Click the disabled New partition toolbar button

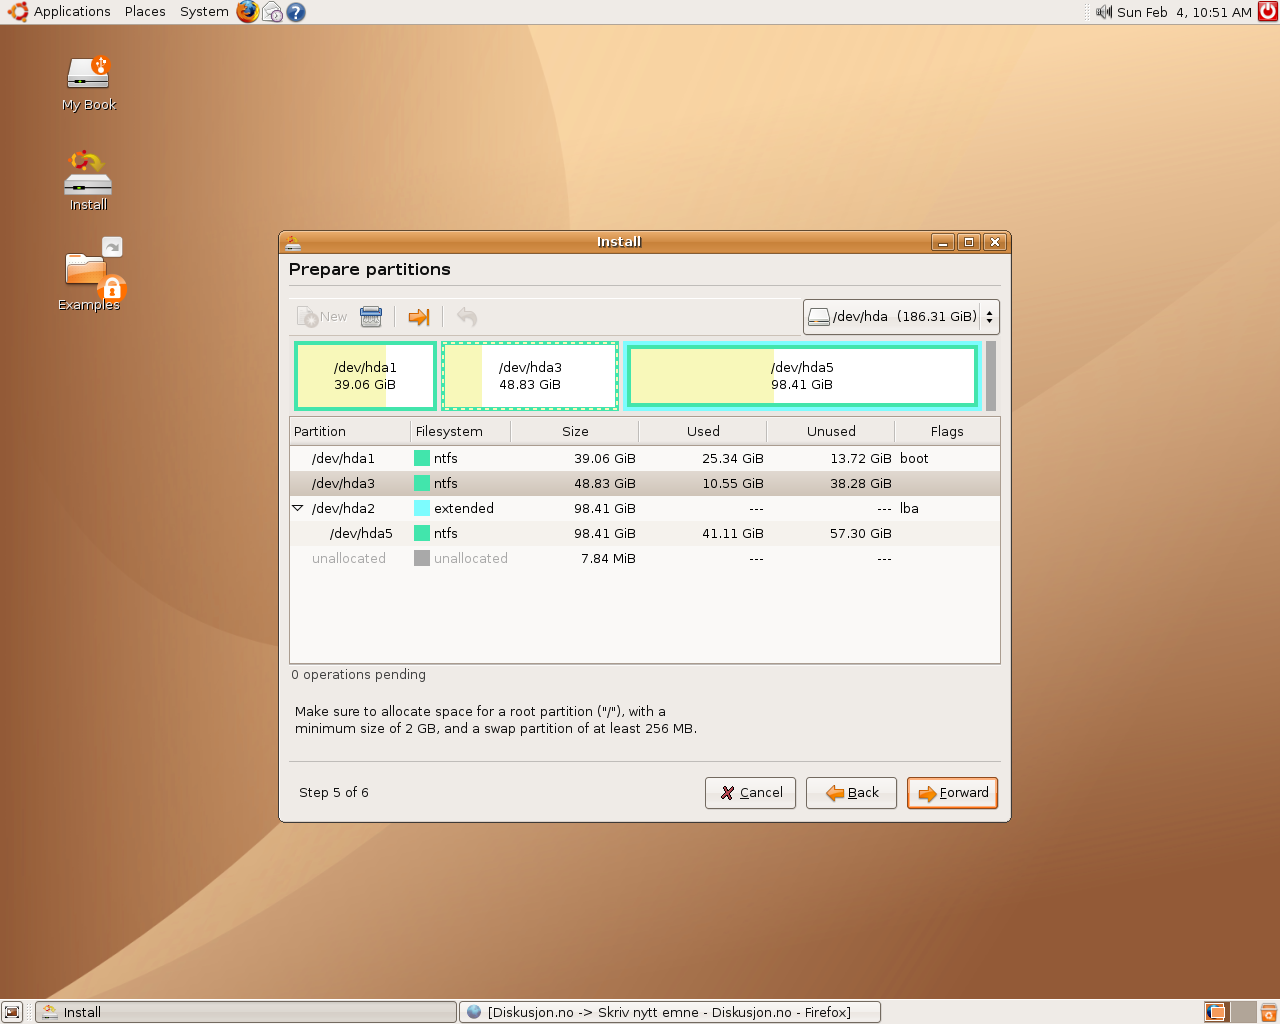[x=322, y=317]
